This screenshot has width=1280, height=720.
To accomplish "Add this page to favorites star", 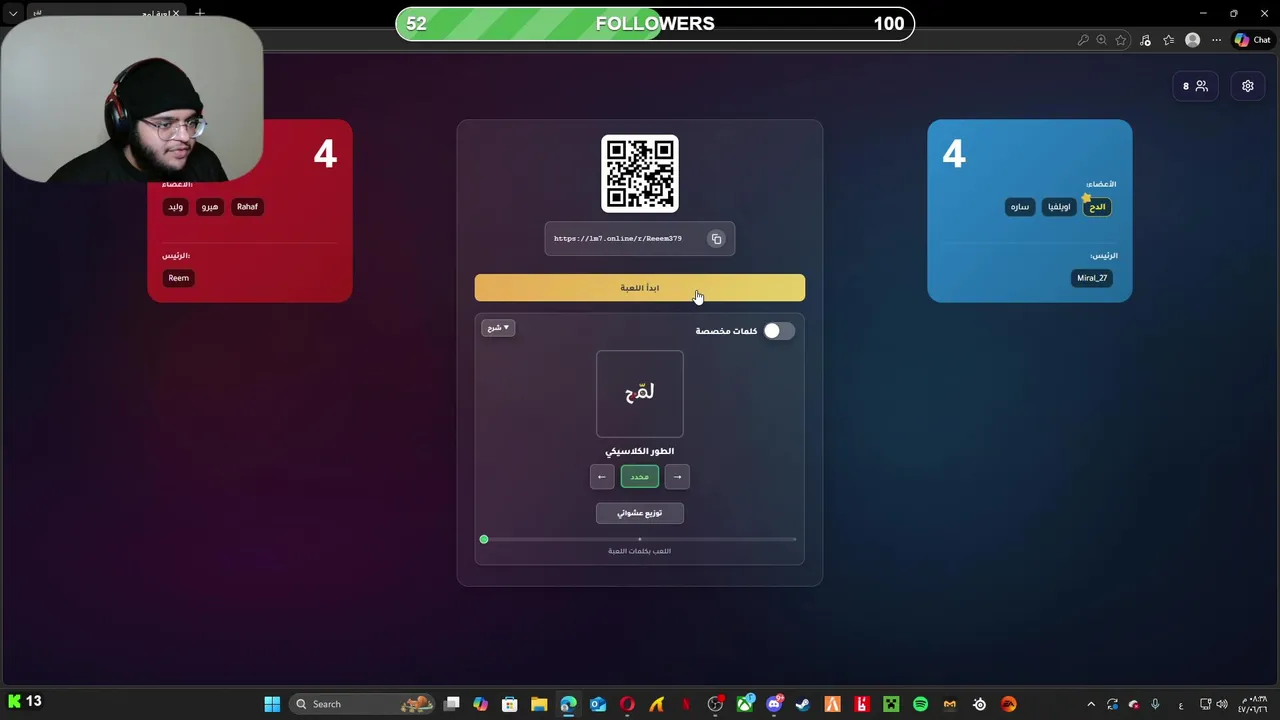I will point(1120,40).
